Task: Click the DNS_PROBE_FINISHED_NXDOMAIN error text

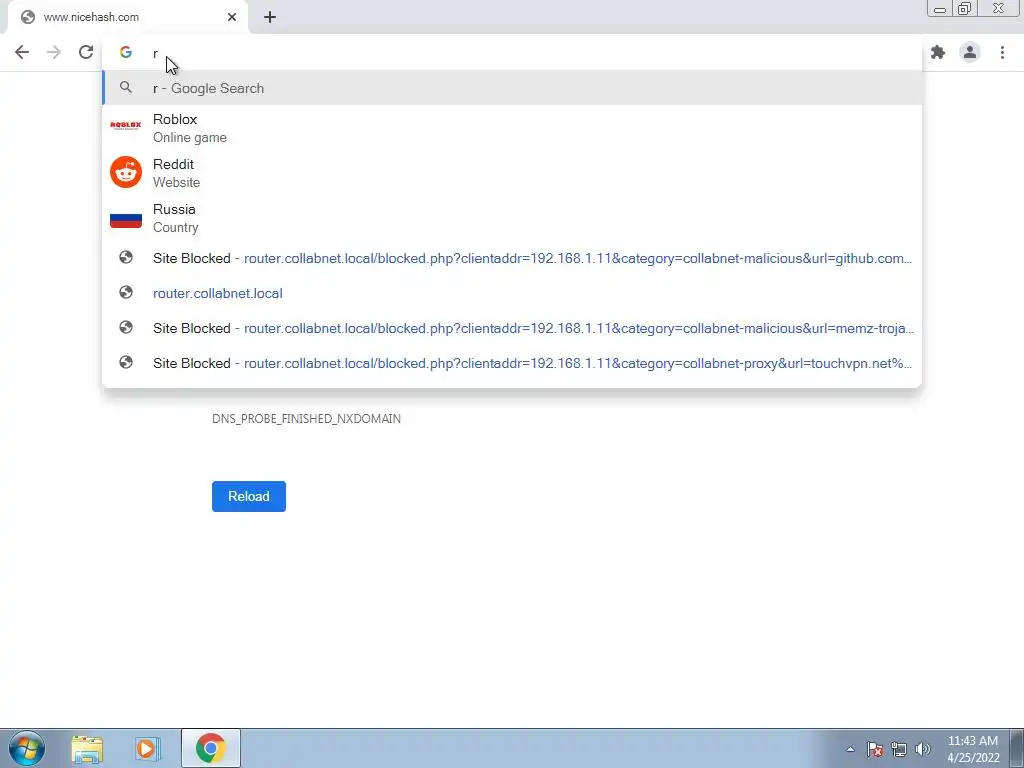Action: pyautogui.click(x=306, y=419)
